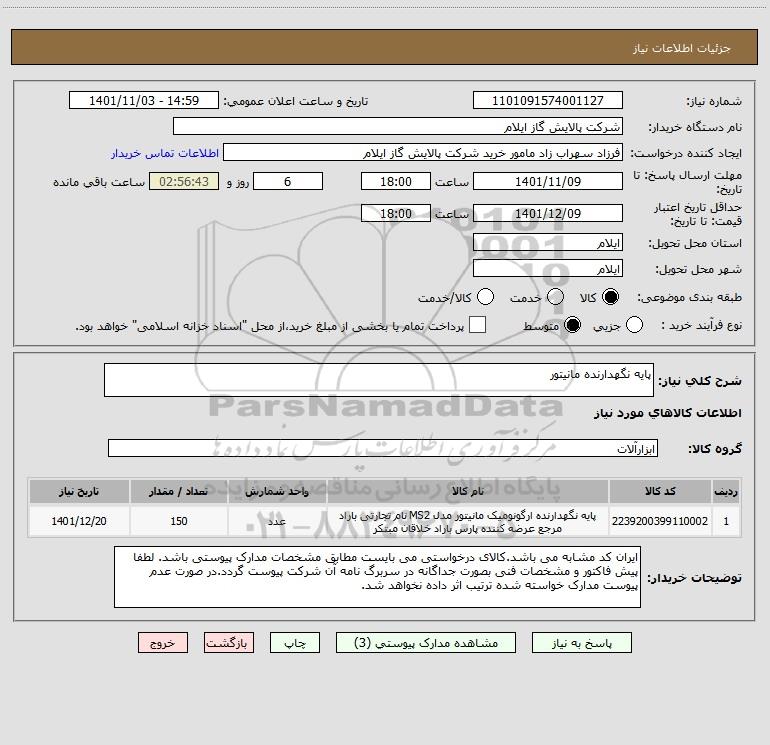This screenshot has height=745, width=770.
Task: Click the بازگشت back button
Action: [229, 643]
